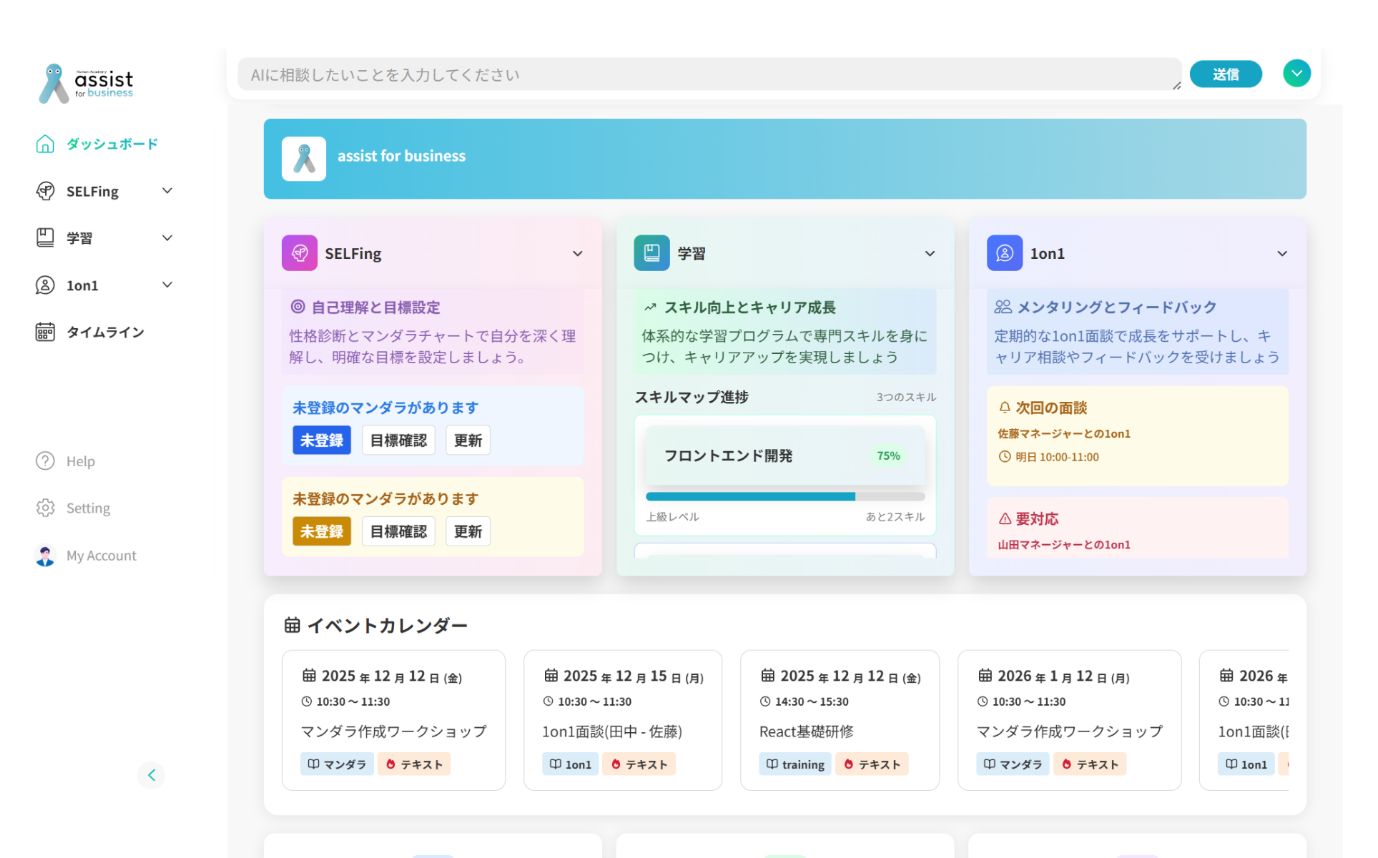The width and height of the screenshot is (1378, 858).
Task: Toggle the green round dropdown button beside 送信
Action: [1296, 73]
